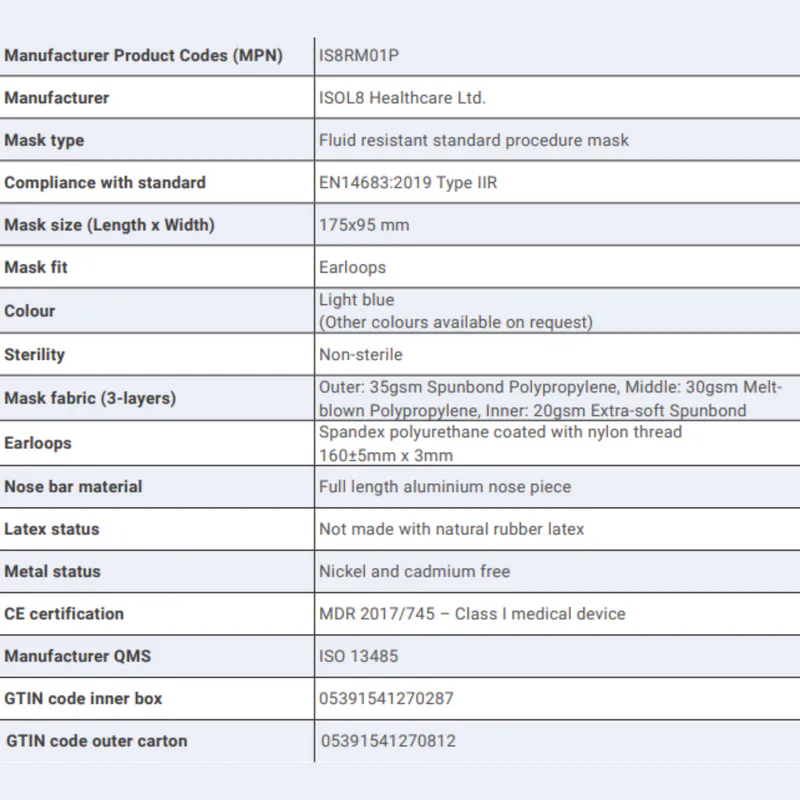Select the Compliance with standard label

pos(105,183)
